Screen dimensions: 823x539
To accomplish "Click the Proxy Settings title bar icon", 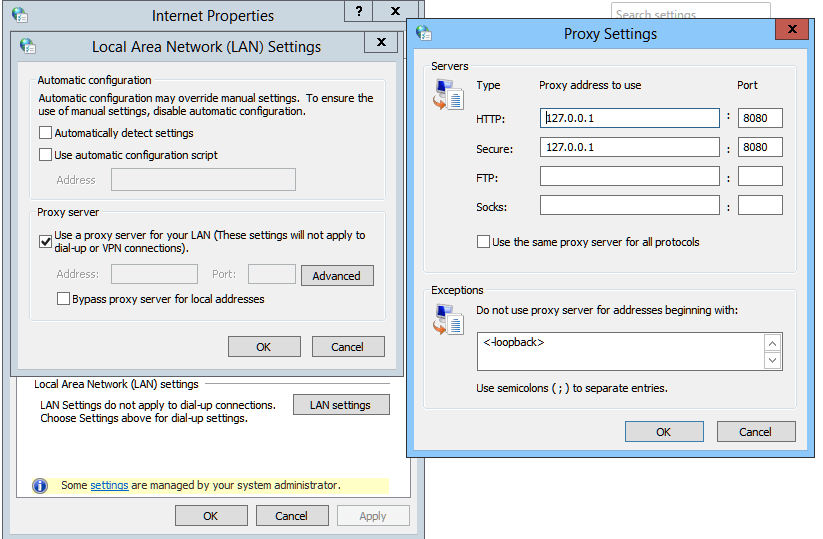I will (x=424, y=33).
